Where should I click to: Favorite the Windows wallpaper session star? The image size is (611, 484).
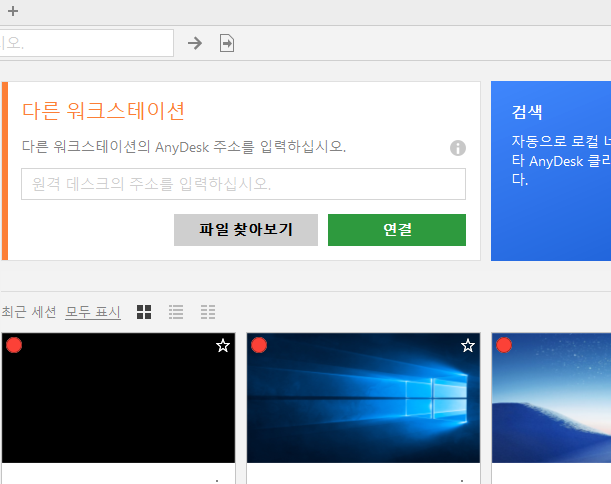(x=468, y=346)
